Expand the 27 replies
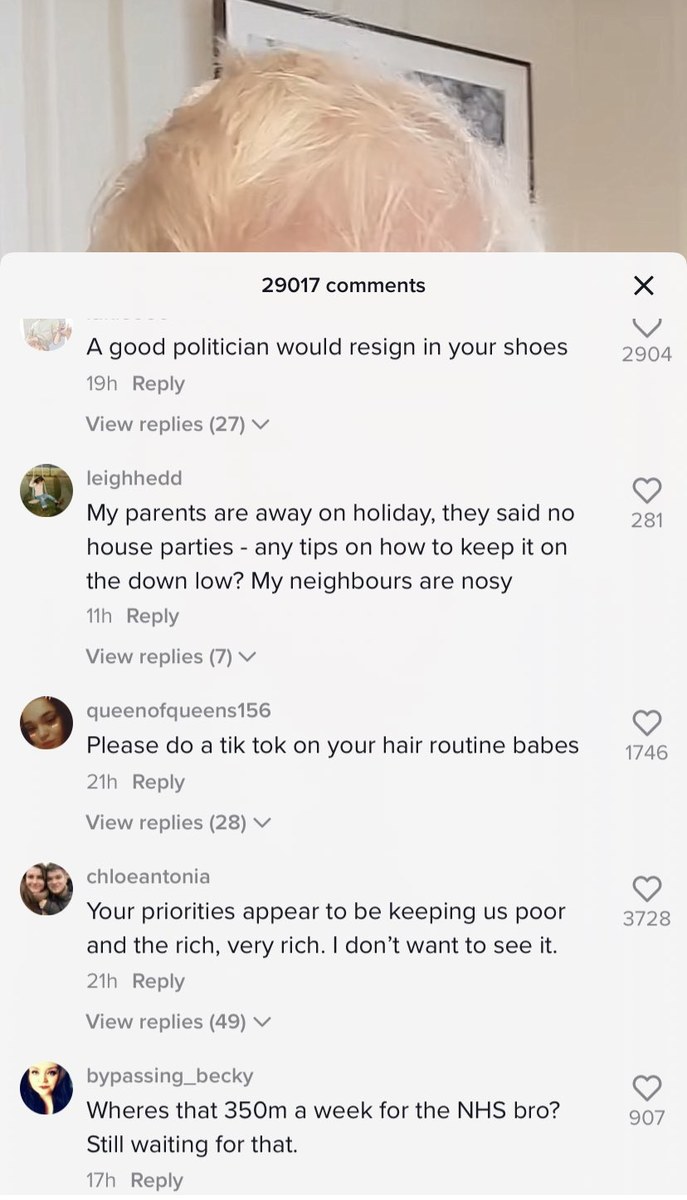The height and width of the screenshot is (1200, 687). pyautogui.click(x=177, y=424)
